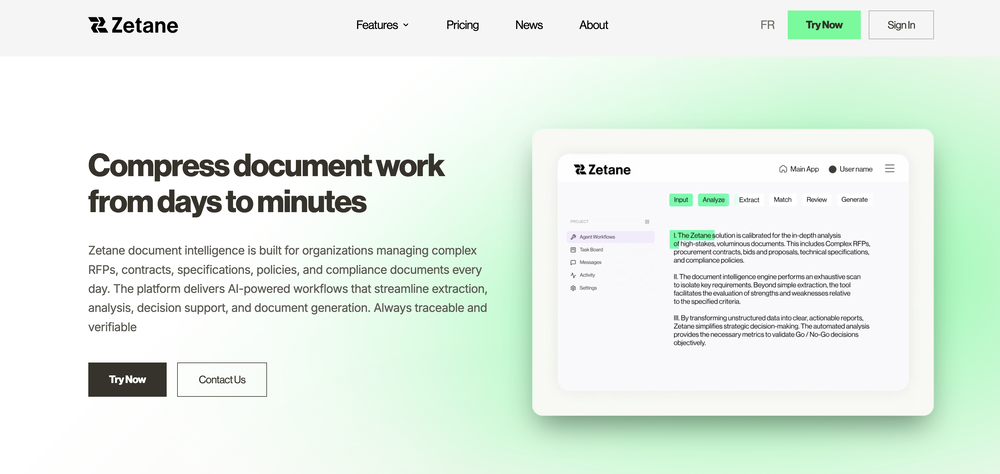Click the 'Zetane document intelligence' description paragraph
This screenshot has width=1000, height=474.
pos(288,288)
